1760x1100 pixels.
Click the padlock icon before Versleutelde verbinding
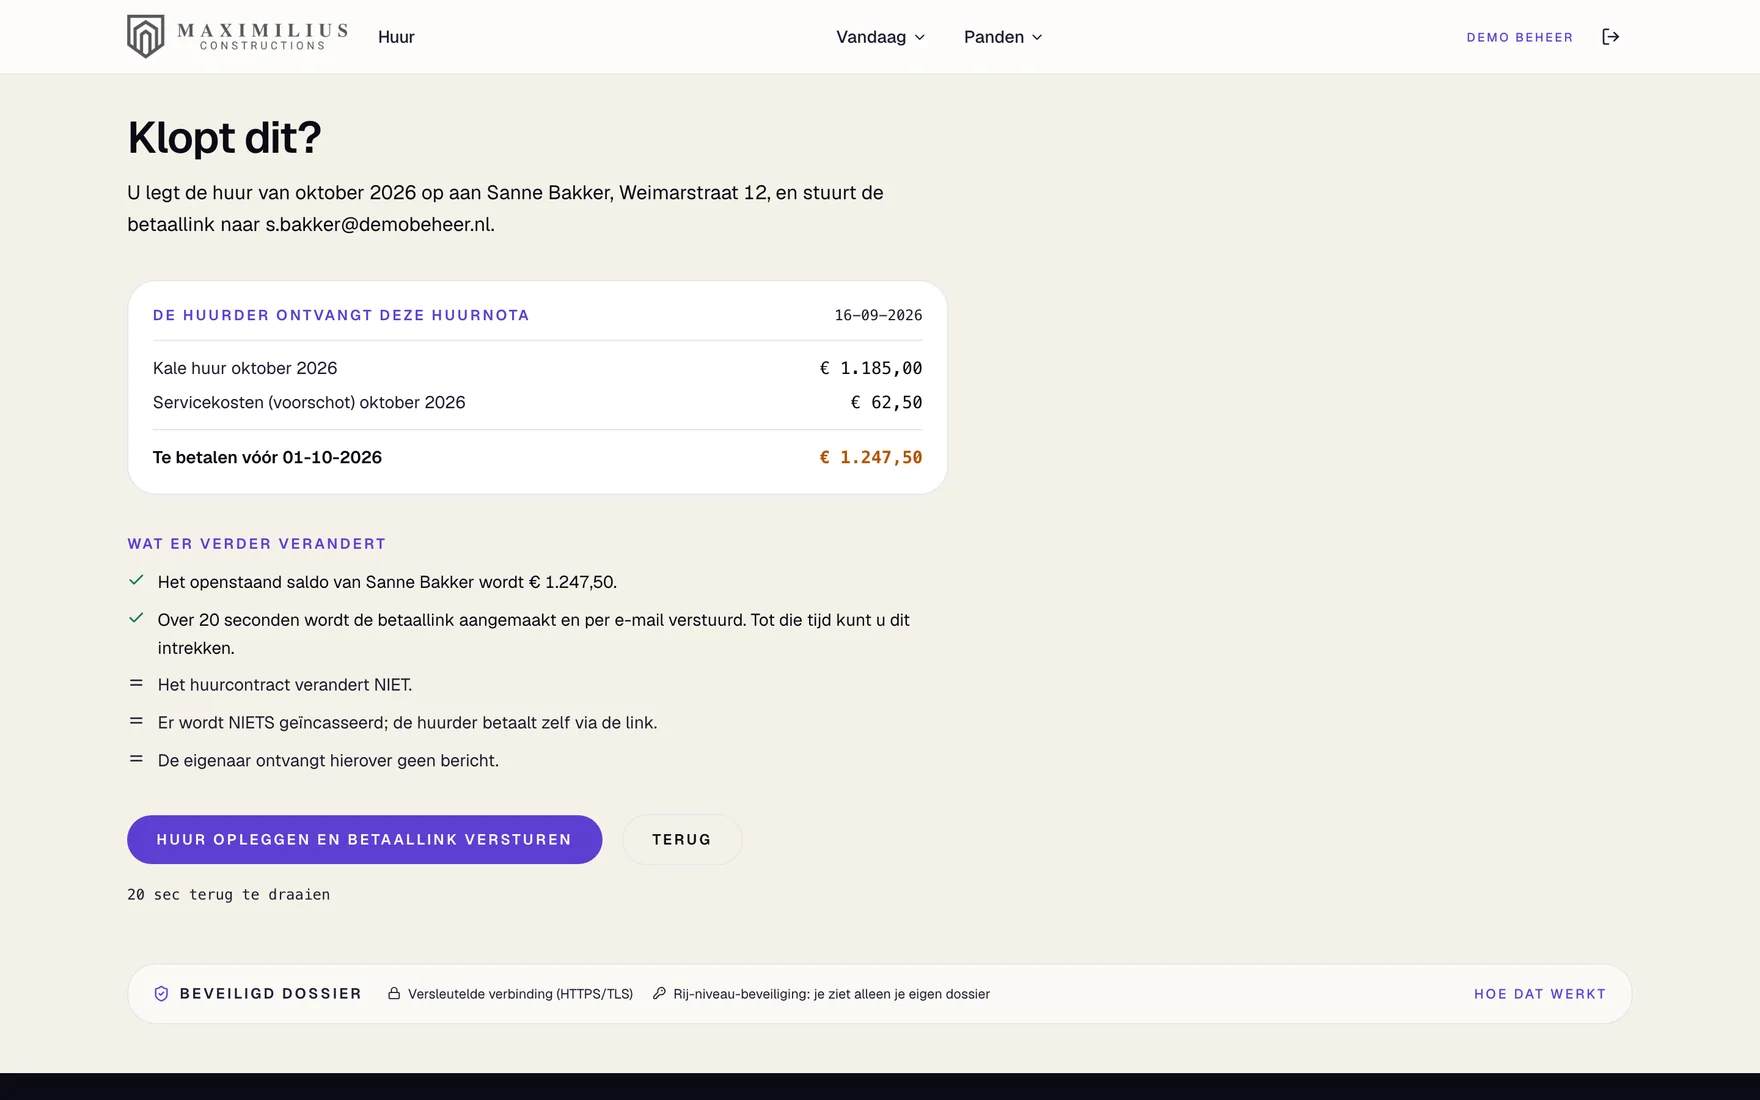(394, 994)
